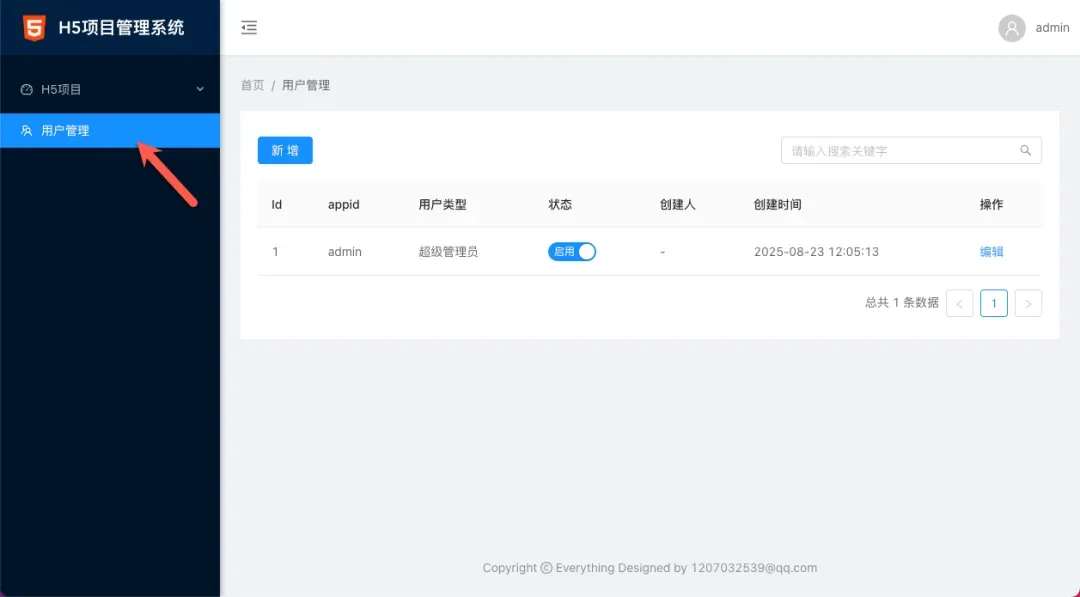Toggle the 启用 status switch for admin
Viewport: 1080px width, 597px height.
click(572, 252)
